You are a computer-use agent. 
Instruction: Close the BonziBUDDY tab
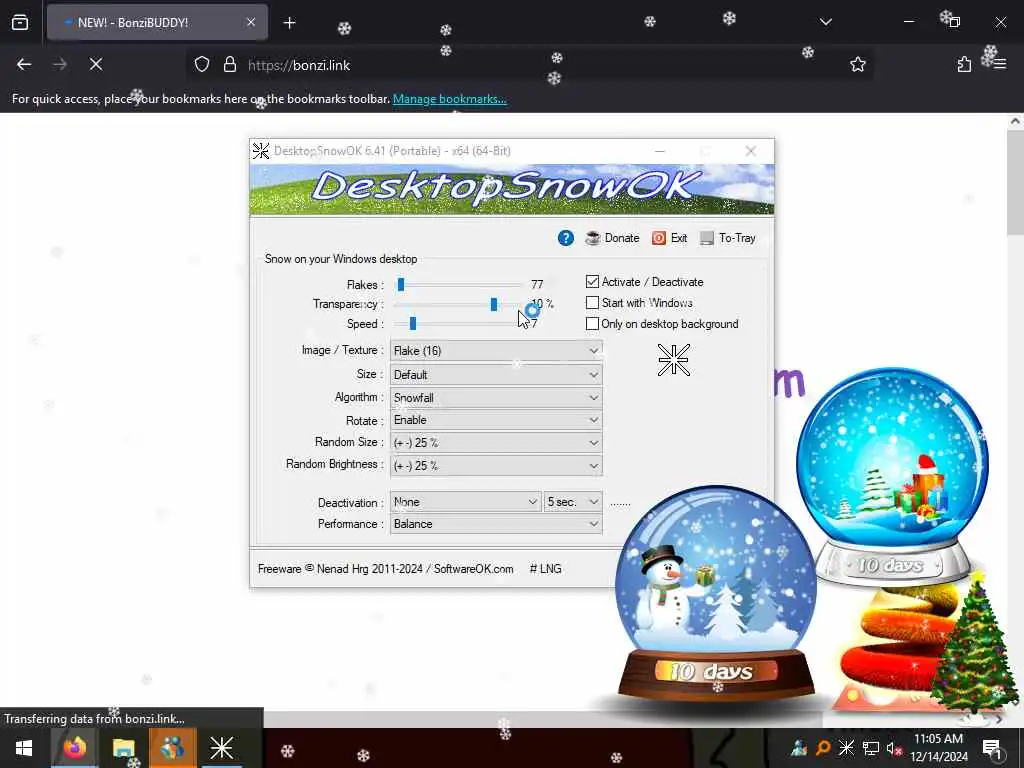251,22
